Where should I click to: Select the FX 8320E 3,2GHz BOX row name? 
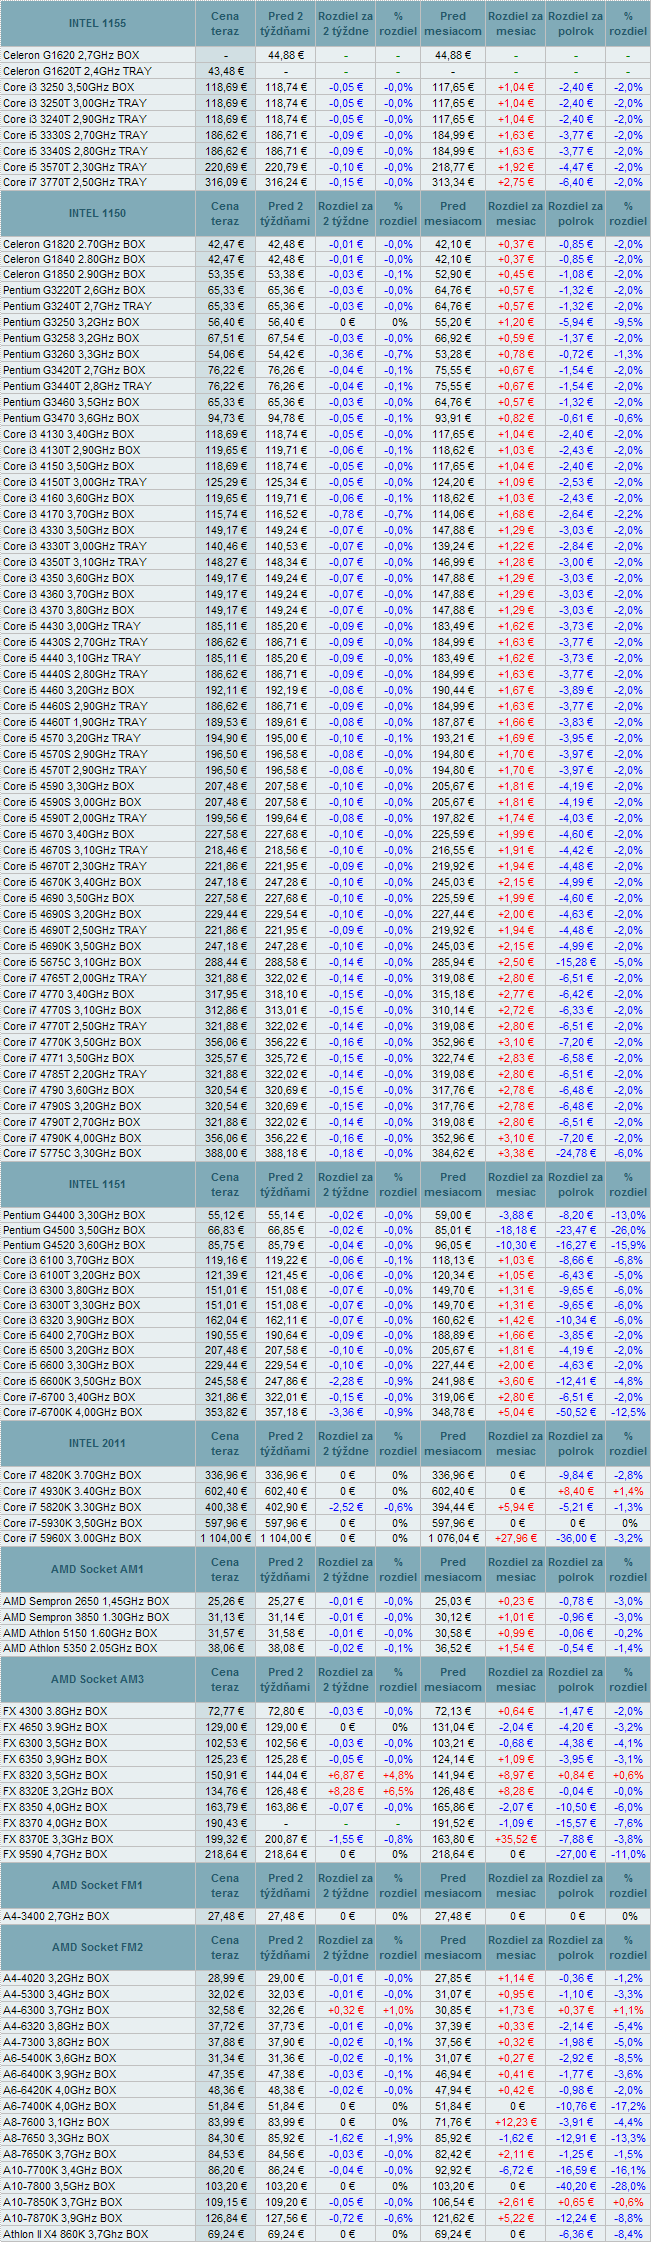pos(58,1791)
